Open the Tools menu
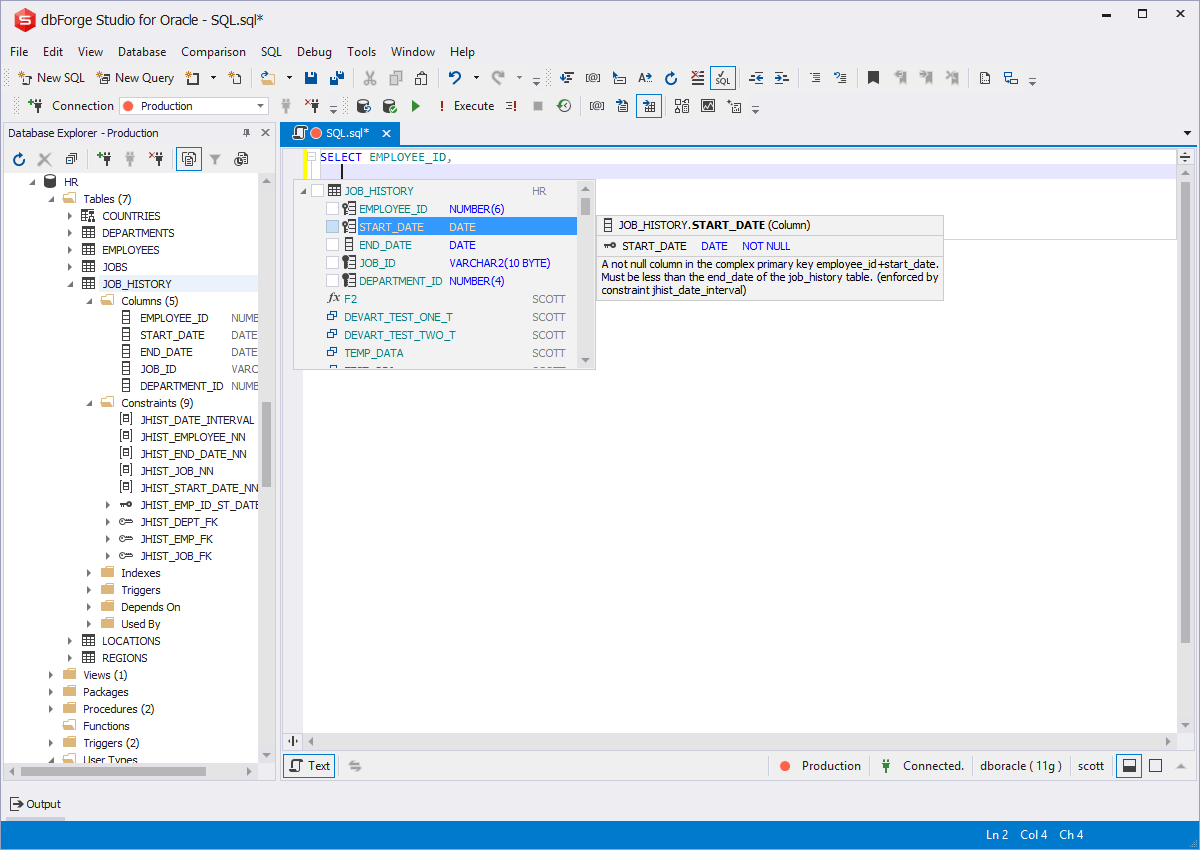The height and width of the screenshot is (850, 1200). click(x=362, y=52)
